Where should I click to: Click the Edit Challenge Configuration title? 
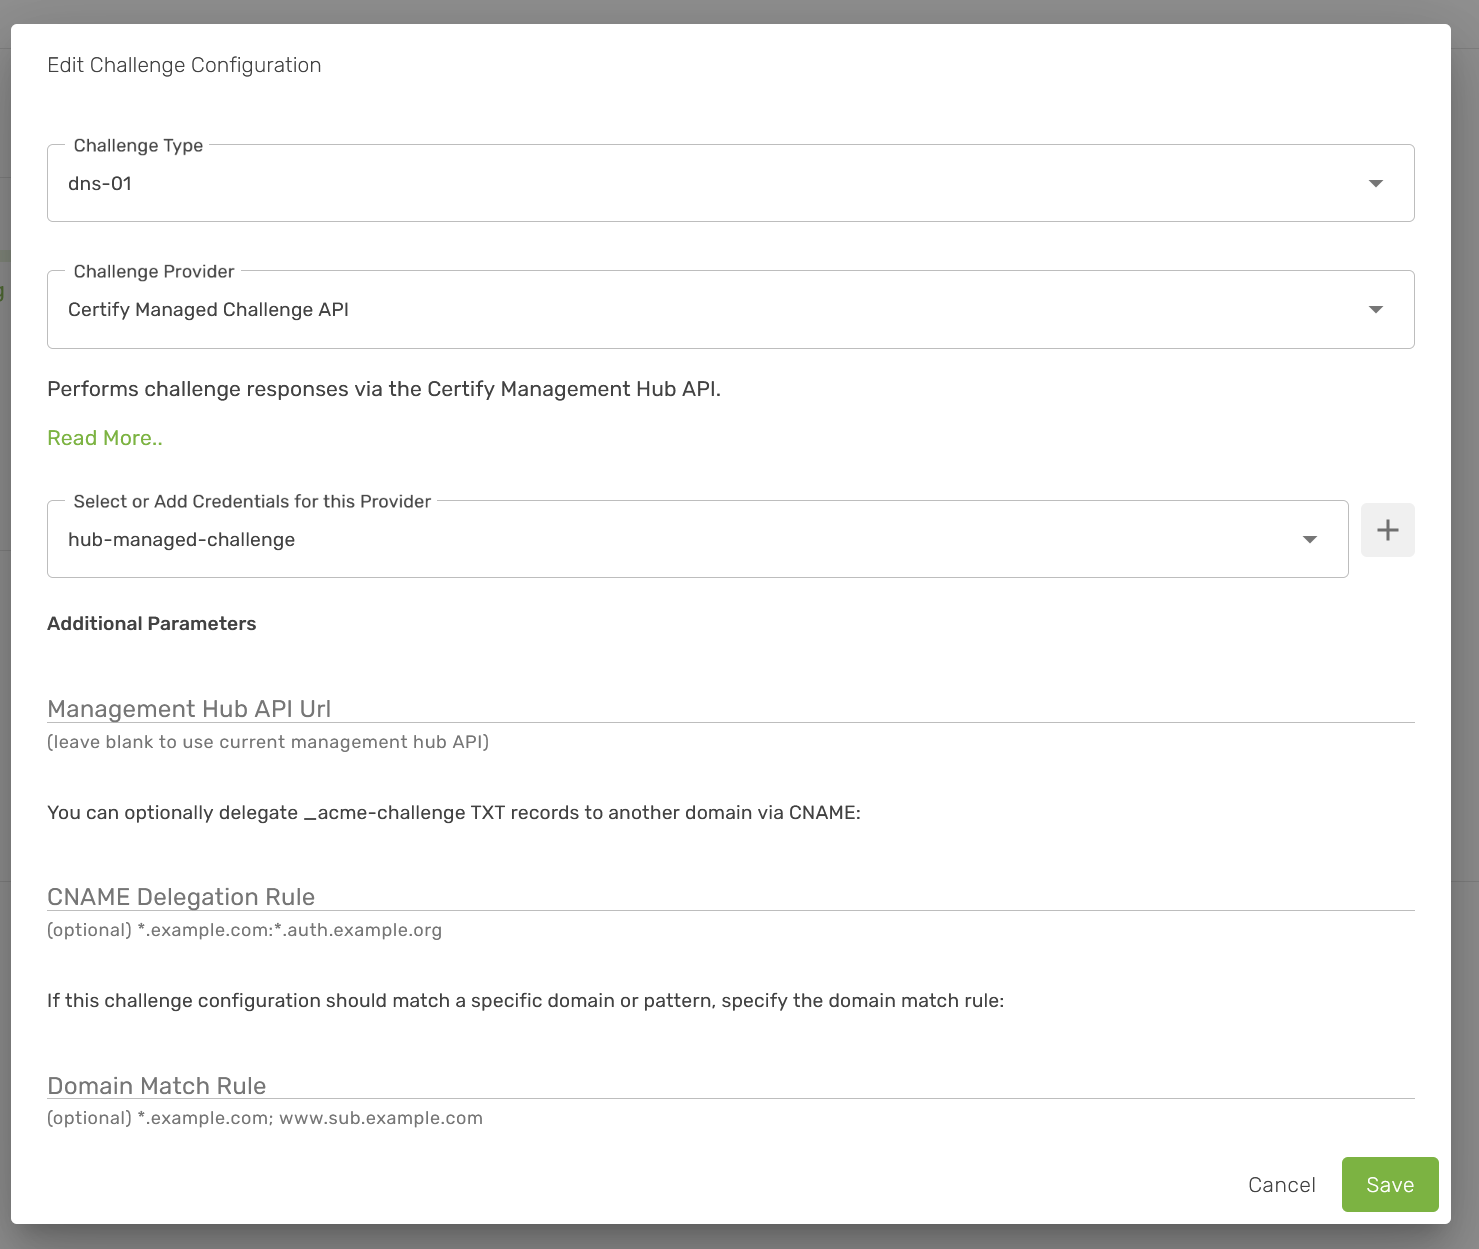184,65
